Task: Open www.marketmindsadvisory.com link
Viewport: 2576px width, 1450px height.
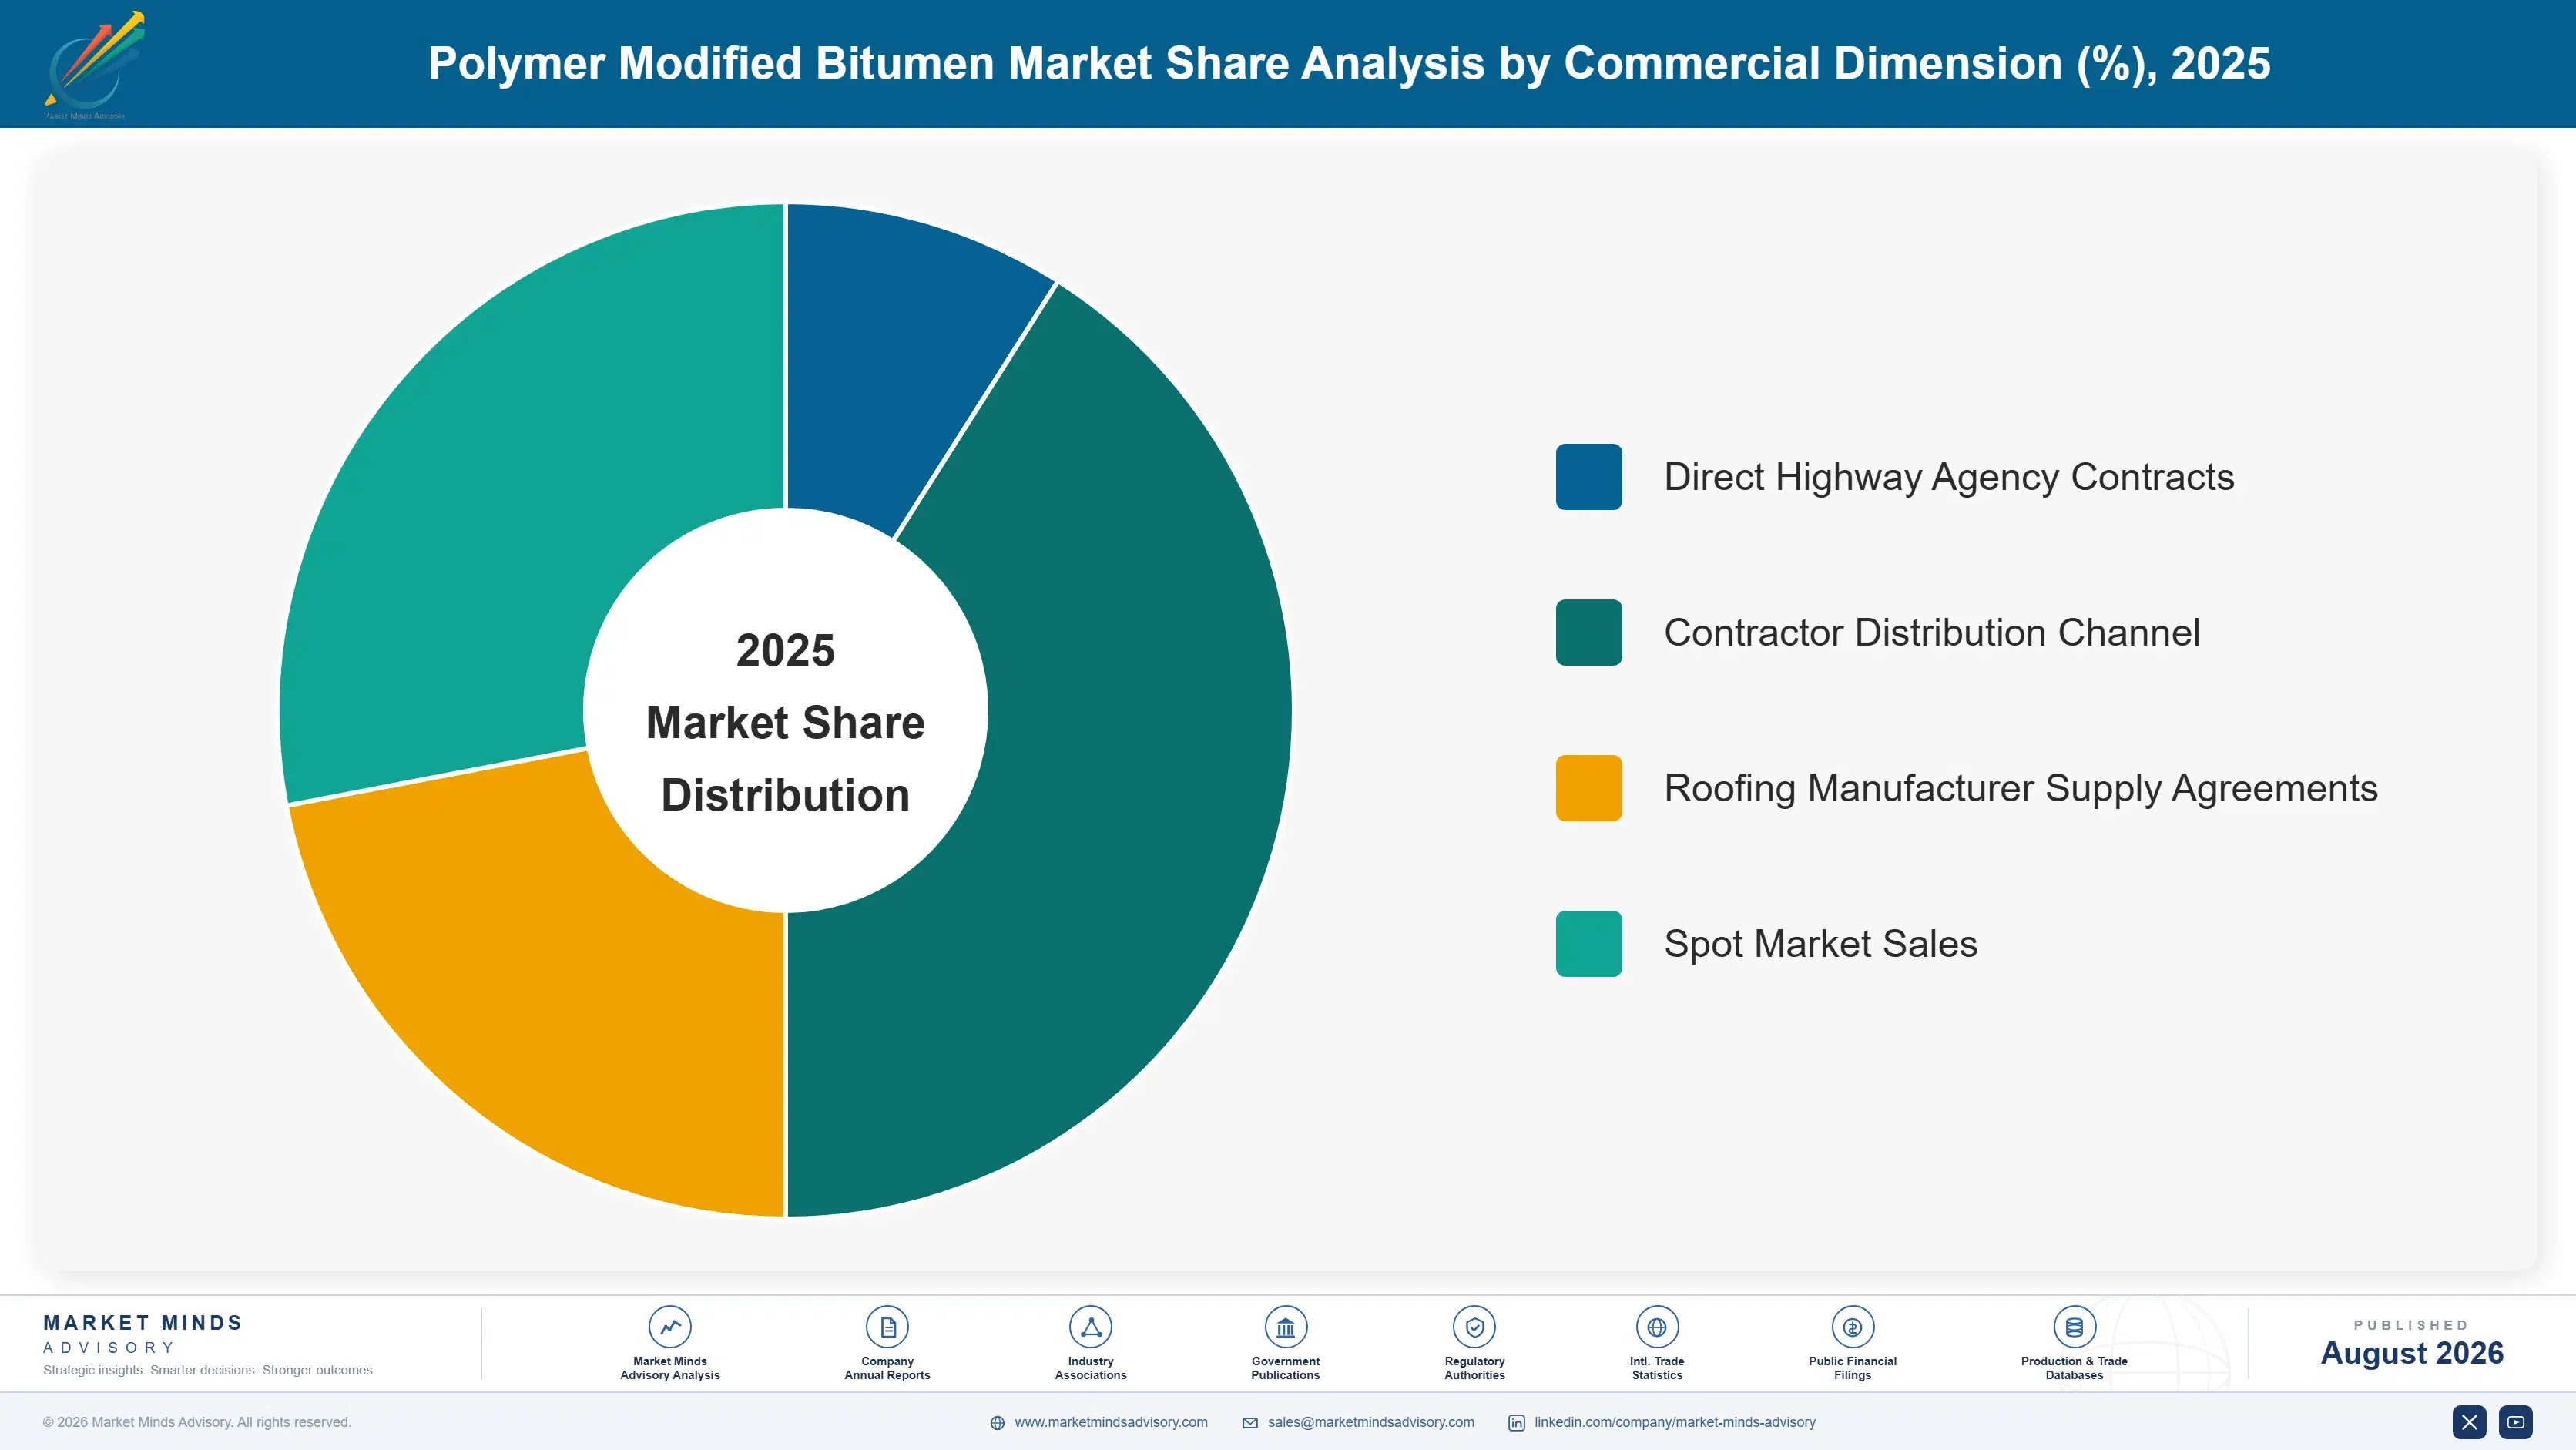Action: tap(1111, 1422)
